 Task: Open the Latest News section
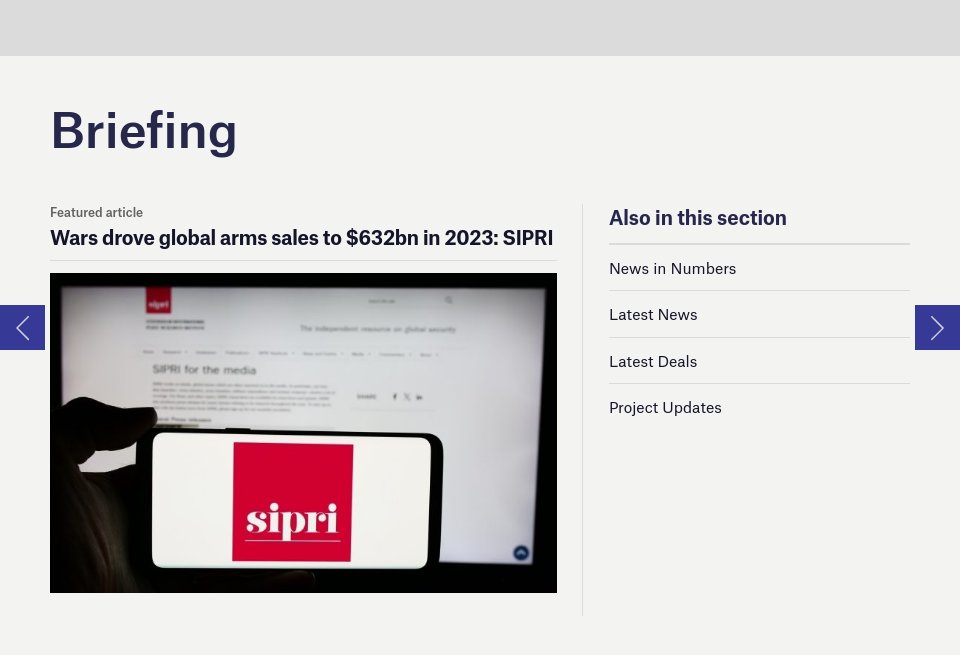pos(653,314)
